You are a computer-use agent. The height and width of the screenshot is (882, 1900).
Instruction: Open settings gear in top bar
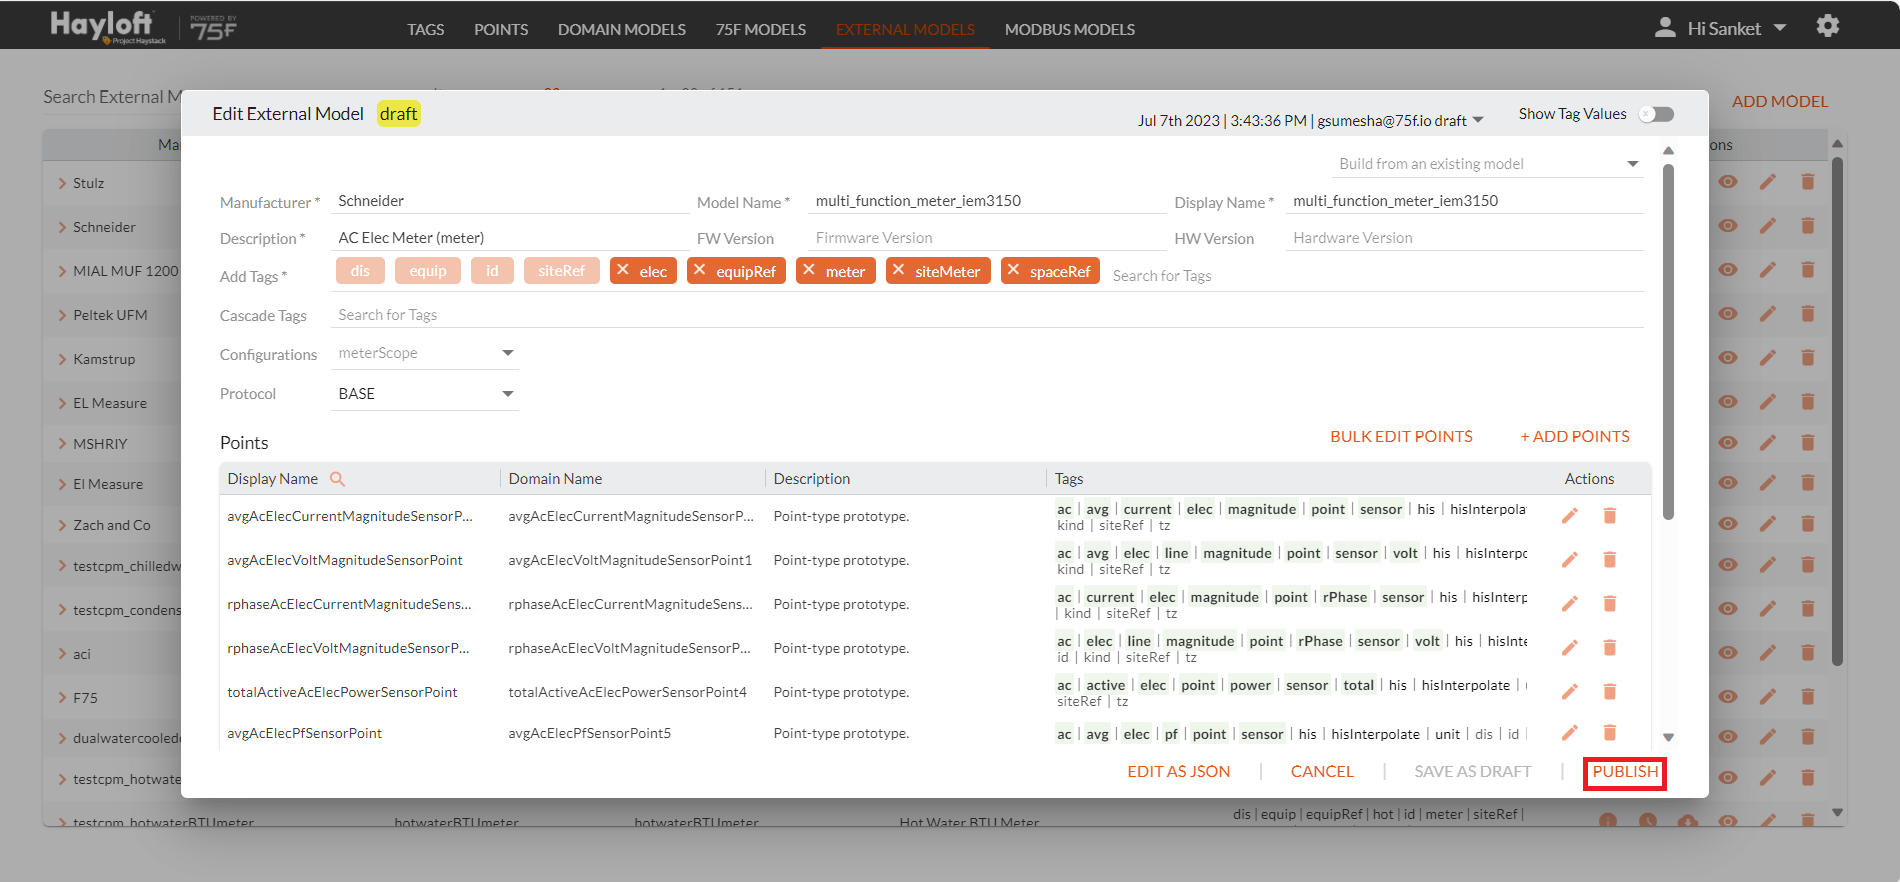point(1828,26)
